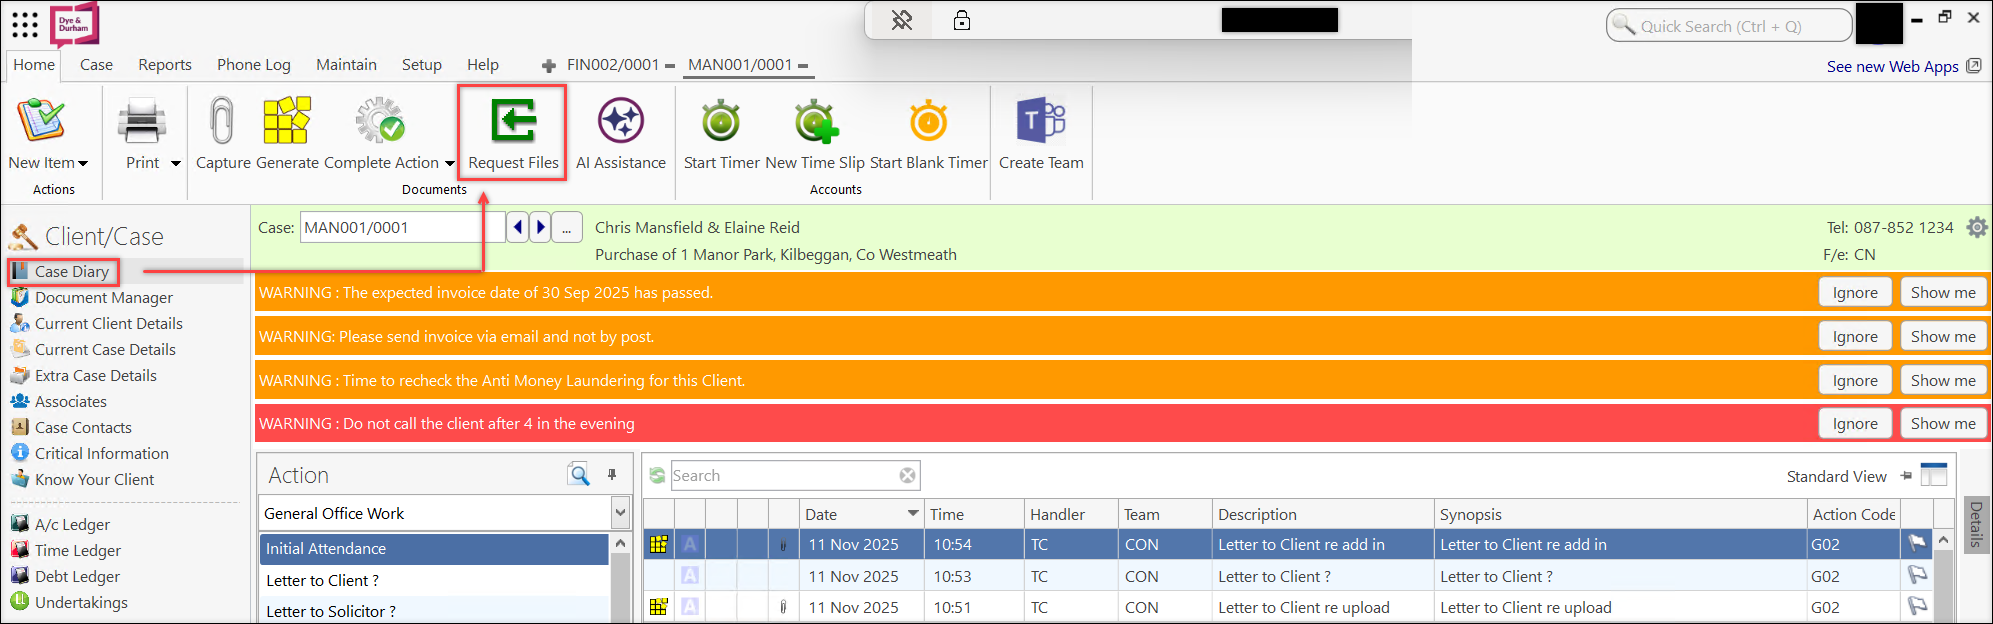Screen dimensions: 1993x624
Task: Expand the New Item dropdown
Action: click(83, 163)
